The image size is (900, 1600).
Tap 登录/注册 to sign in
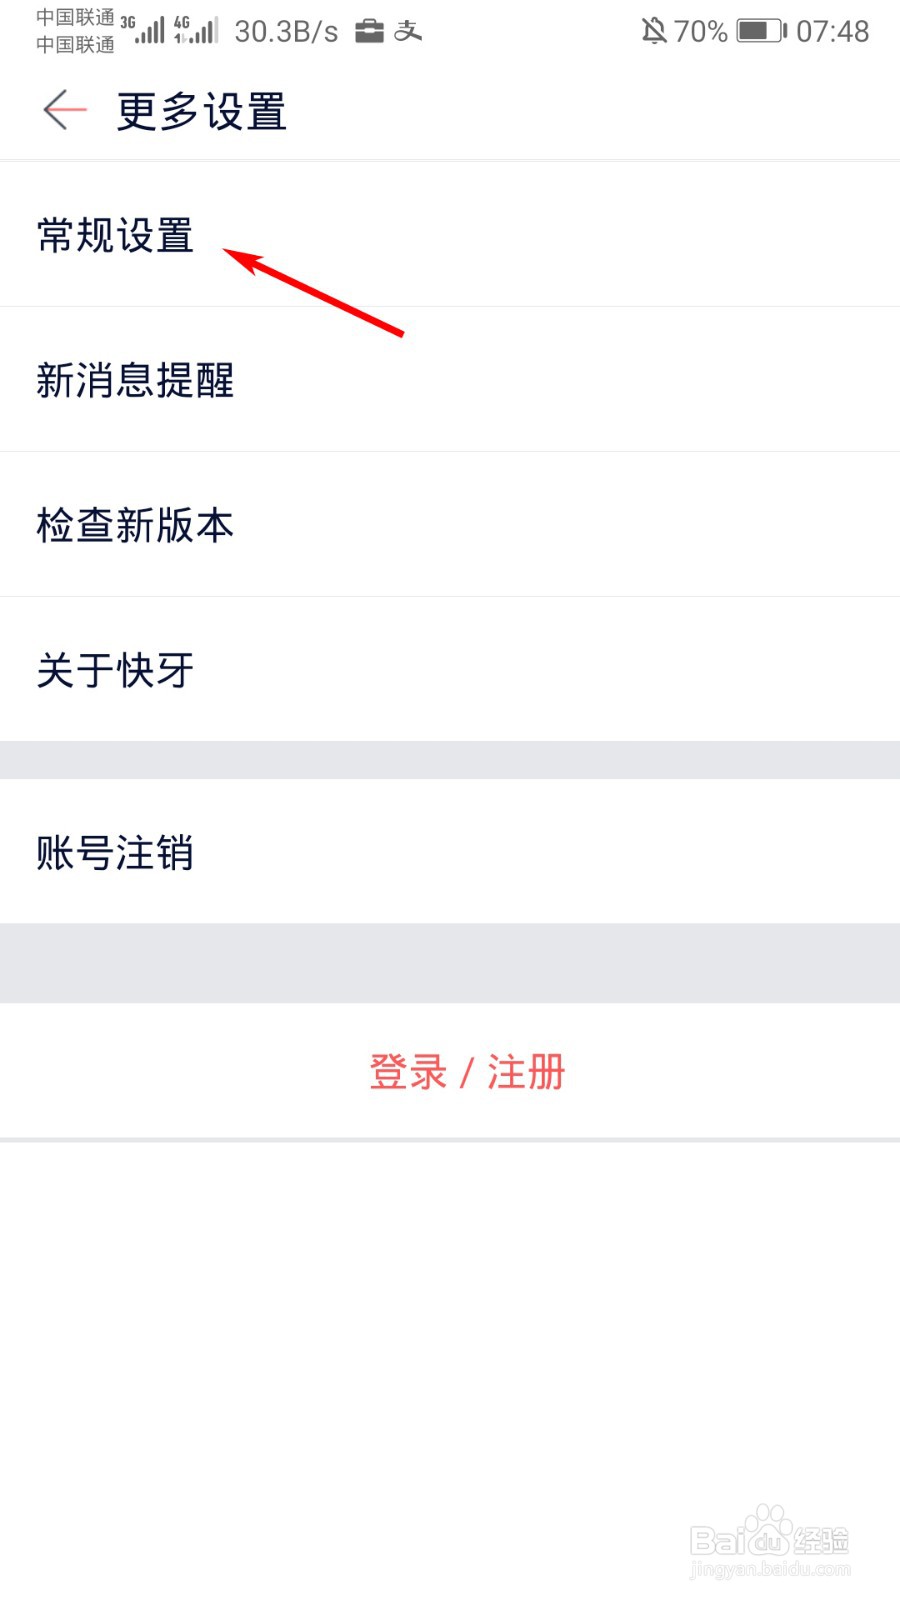pos(467,1070)
